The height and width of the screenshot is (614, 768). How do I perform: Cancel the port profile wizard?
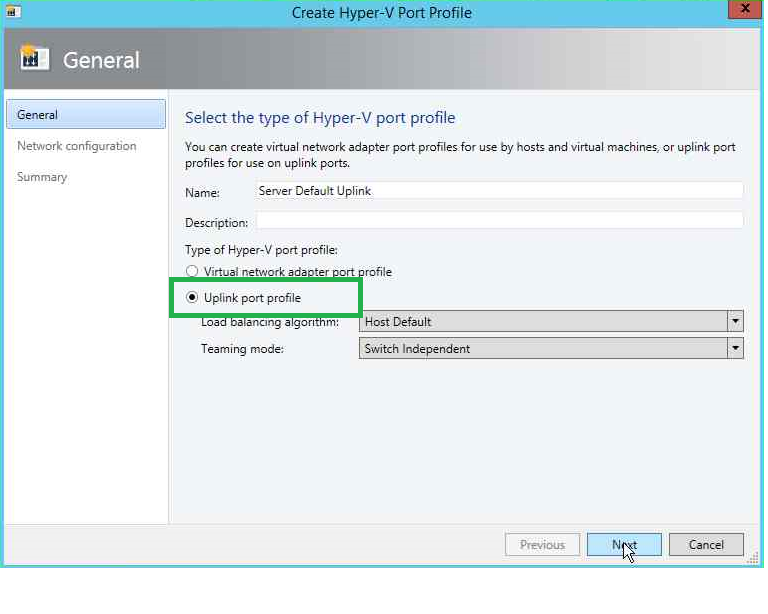tap(706, 544)
